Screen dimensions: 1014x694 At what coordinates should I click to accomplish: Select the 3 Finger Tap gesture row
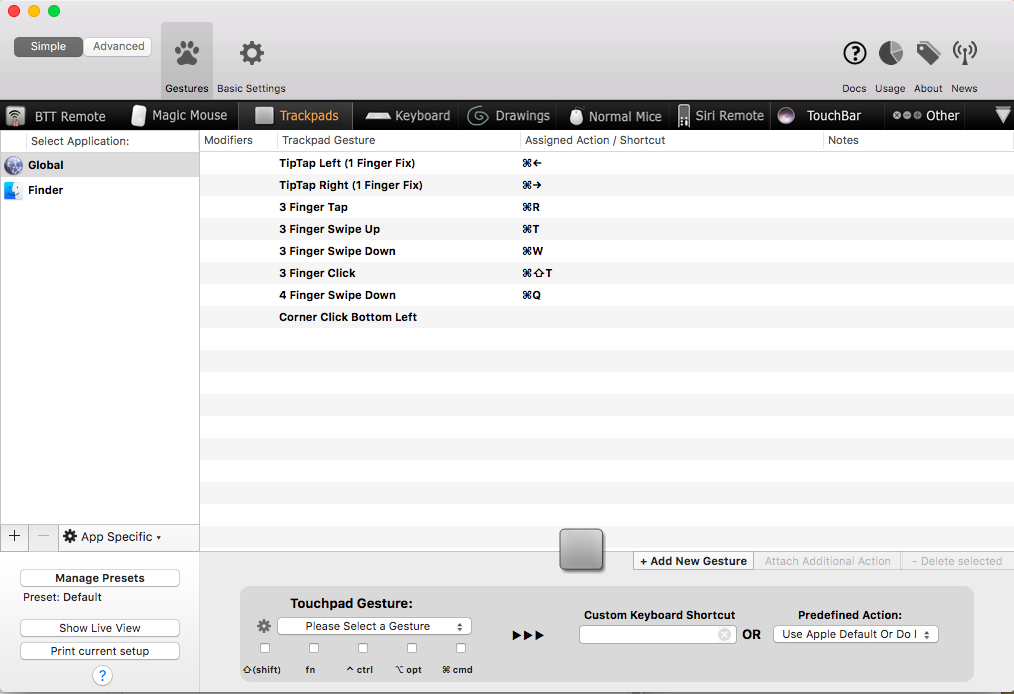(x=606, y=207)
